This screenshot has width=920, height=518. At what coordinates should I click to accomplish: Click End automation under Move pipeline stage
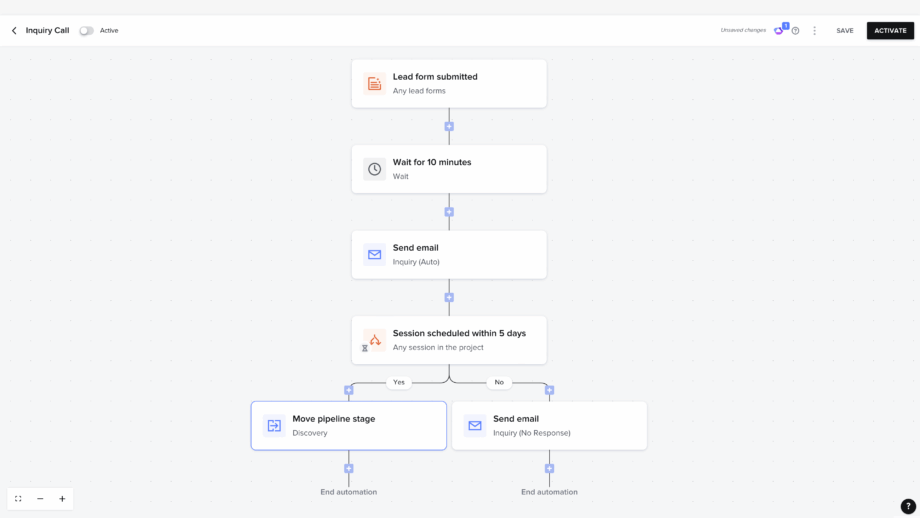(349, 492)
